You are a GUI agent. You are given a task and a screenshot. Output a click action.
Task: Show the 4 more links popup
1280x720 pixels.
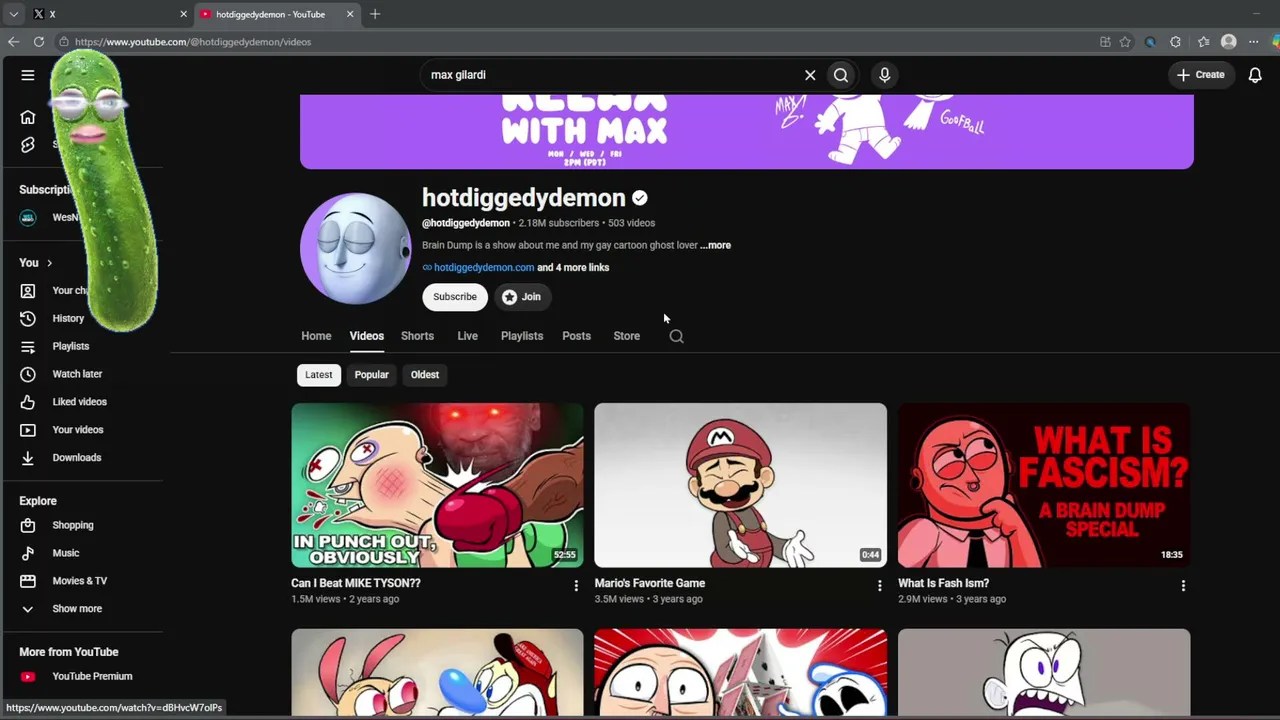pos(573,268)
